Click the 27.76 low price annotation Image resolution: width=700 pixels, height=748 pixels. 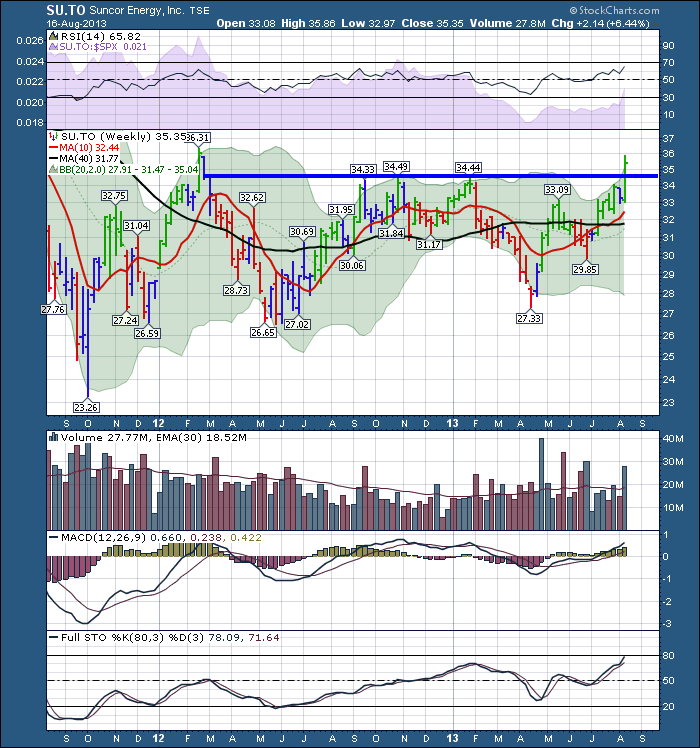point(53,310)
